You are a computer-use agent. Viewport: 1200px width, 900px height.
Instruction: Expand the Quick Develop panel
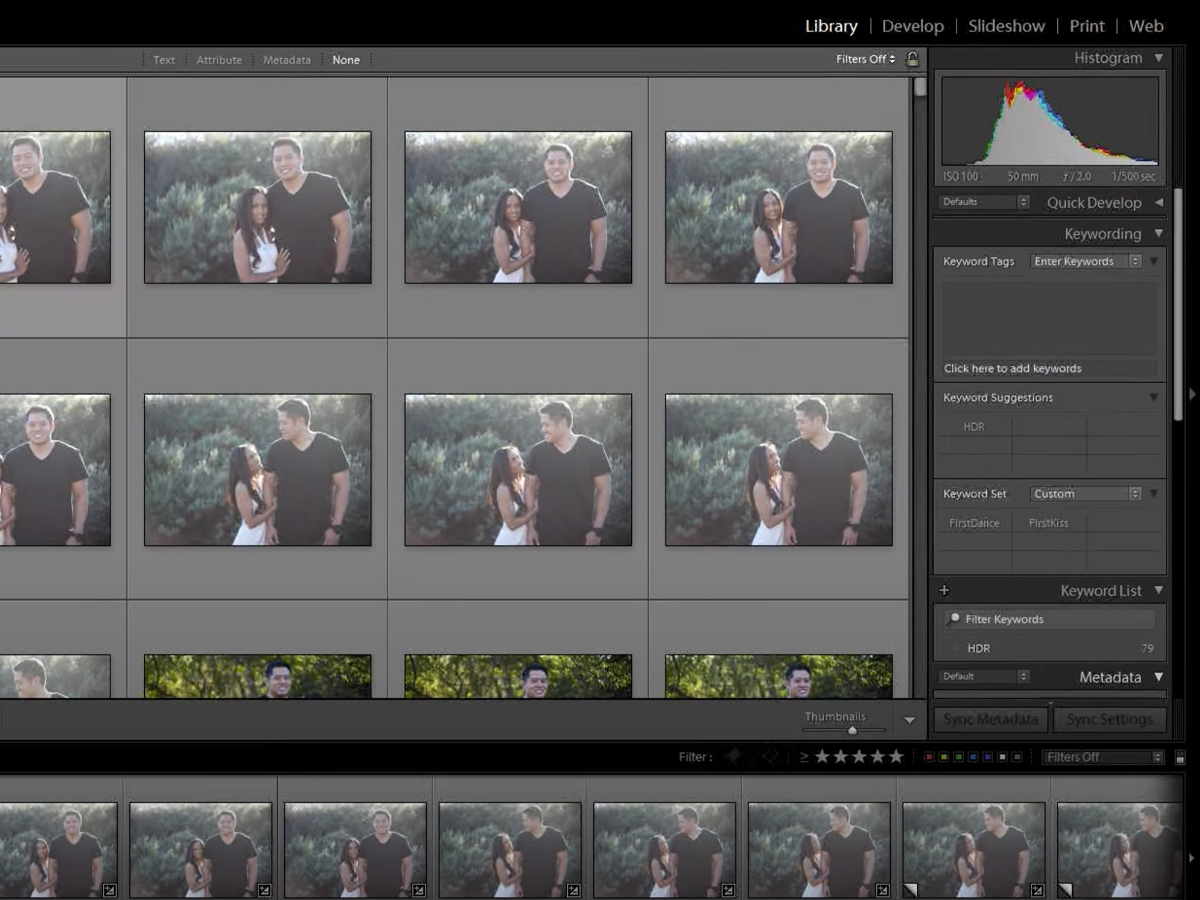click(1158, 202)
